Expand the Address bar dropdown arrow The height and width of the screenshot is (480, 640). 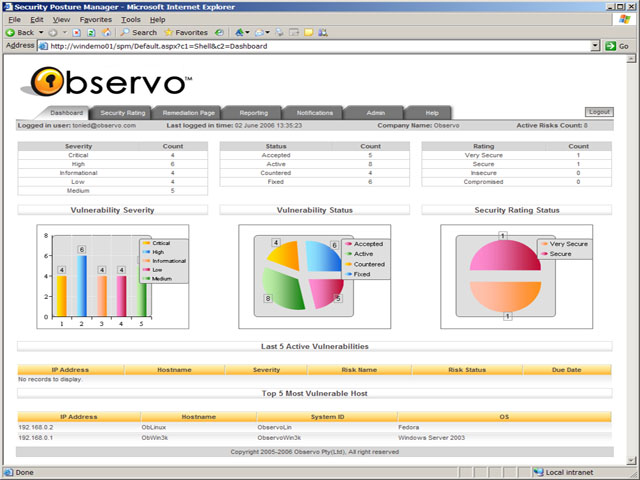595,46
